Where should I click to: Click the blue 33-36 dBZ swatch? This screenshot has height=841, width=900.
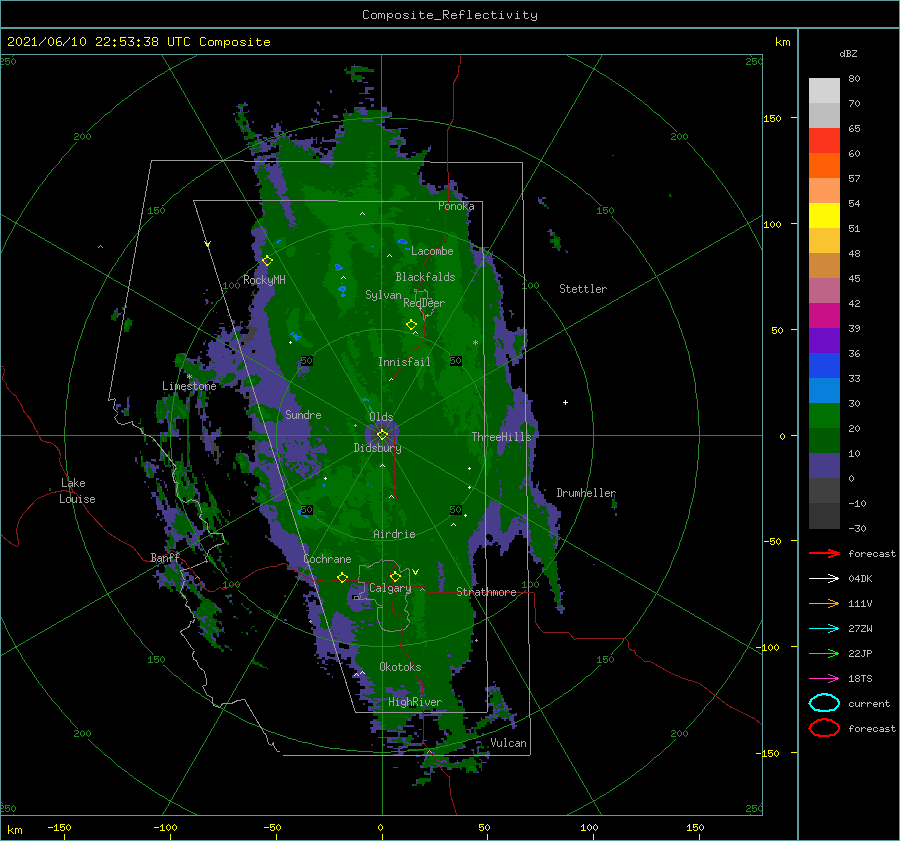(x=824, y=366)
